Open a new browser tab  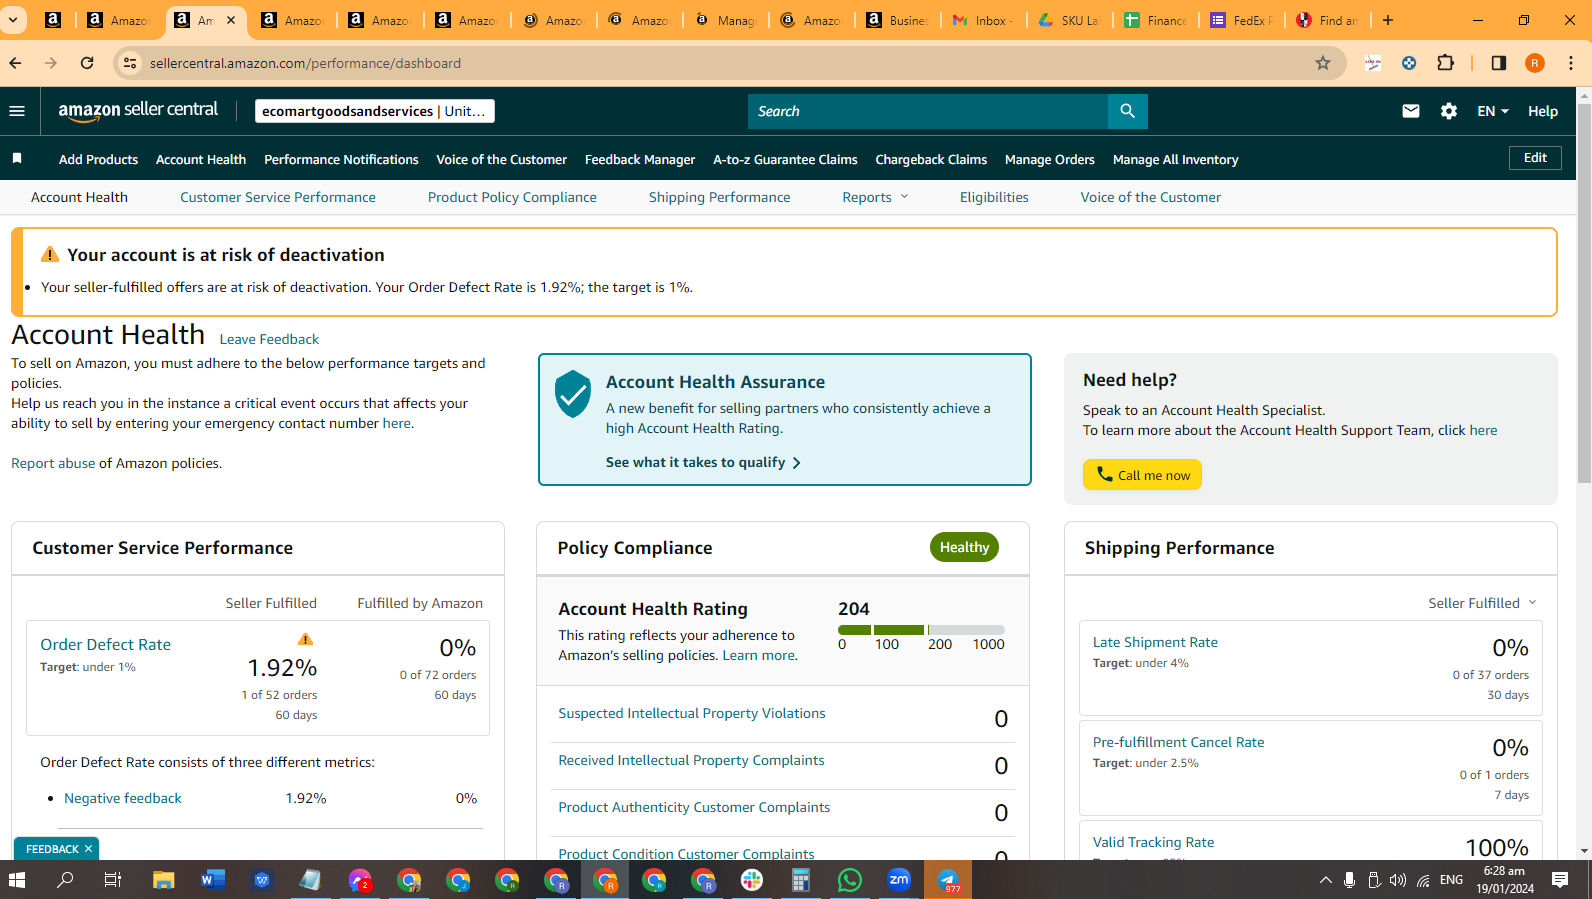click(1388, 20)
